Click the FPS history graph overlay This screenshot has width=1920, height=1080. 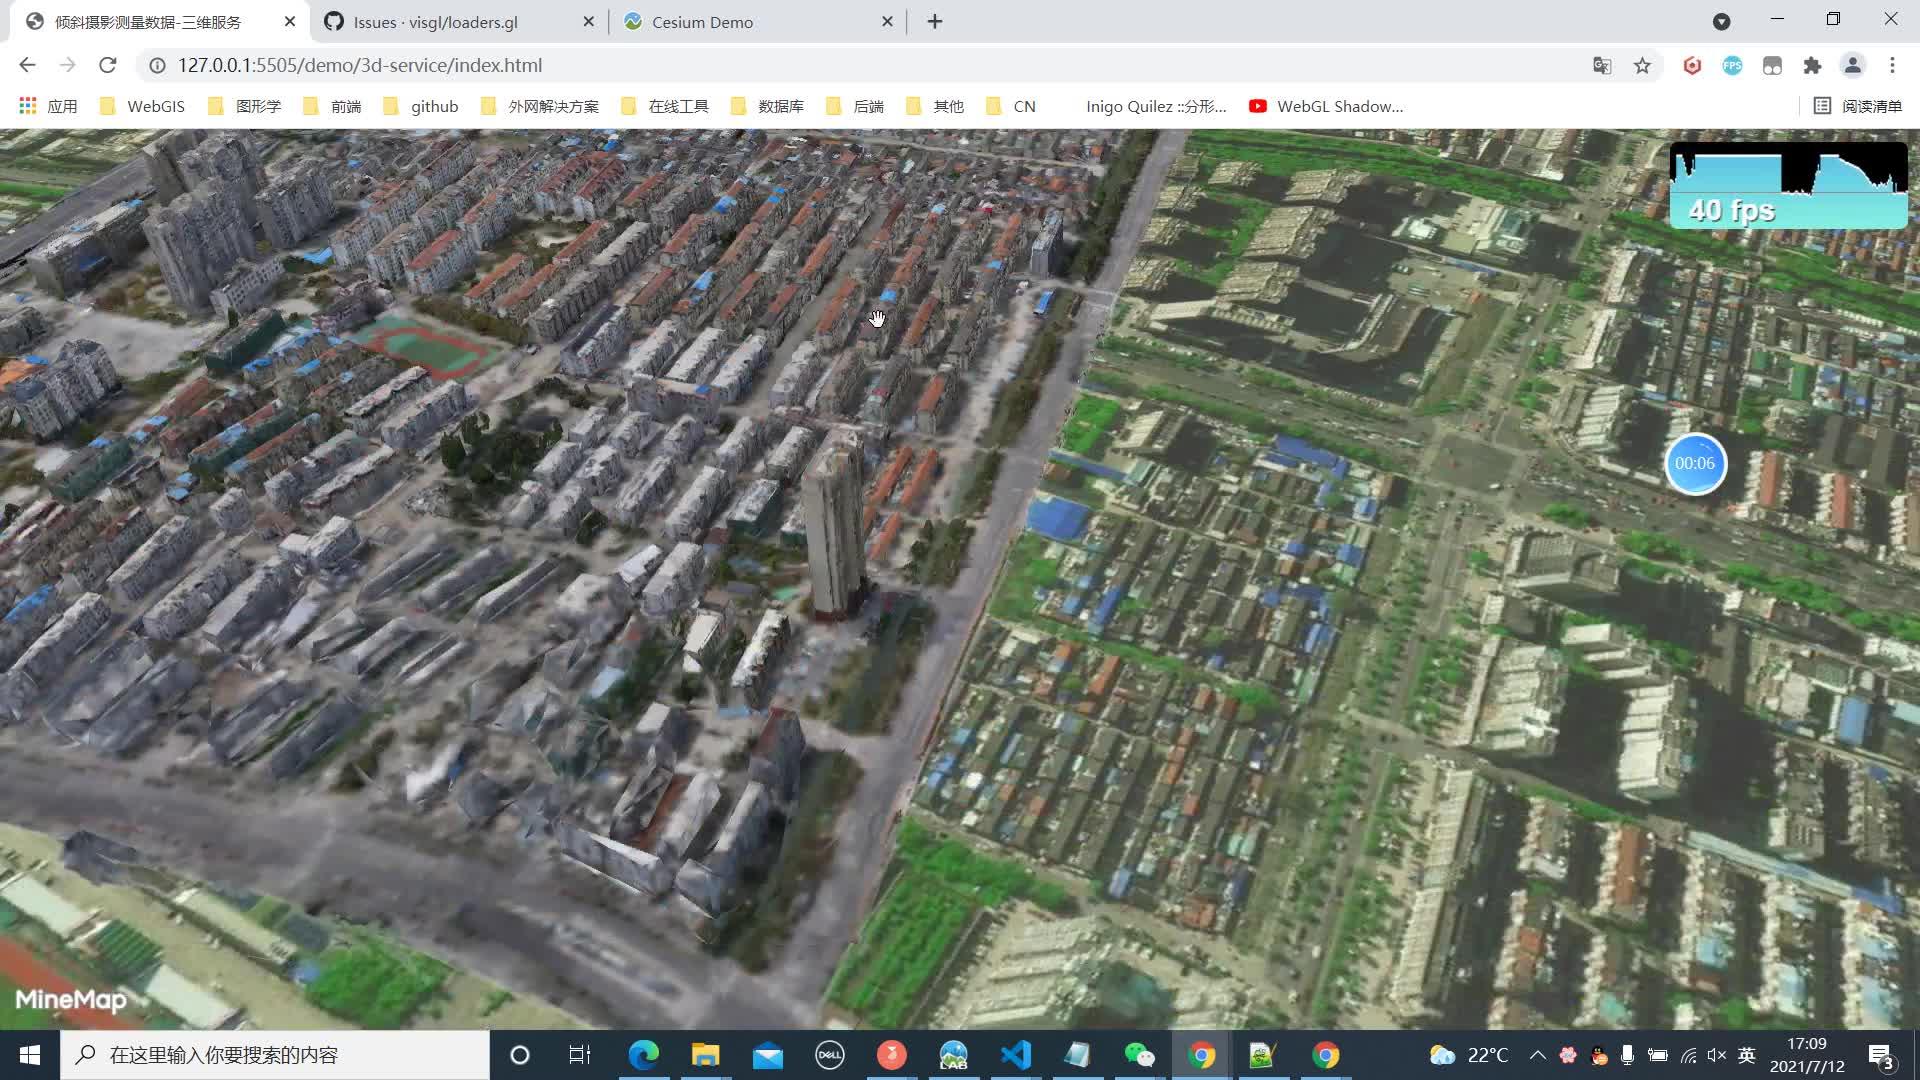pyautogui.click(x=1790, y=175)
